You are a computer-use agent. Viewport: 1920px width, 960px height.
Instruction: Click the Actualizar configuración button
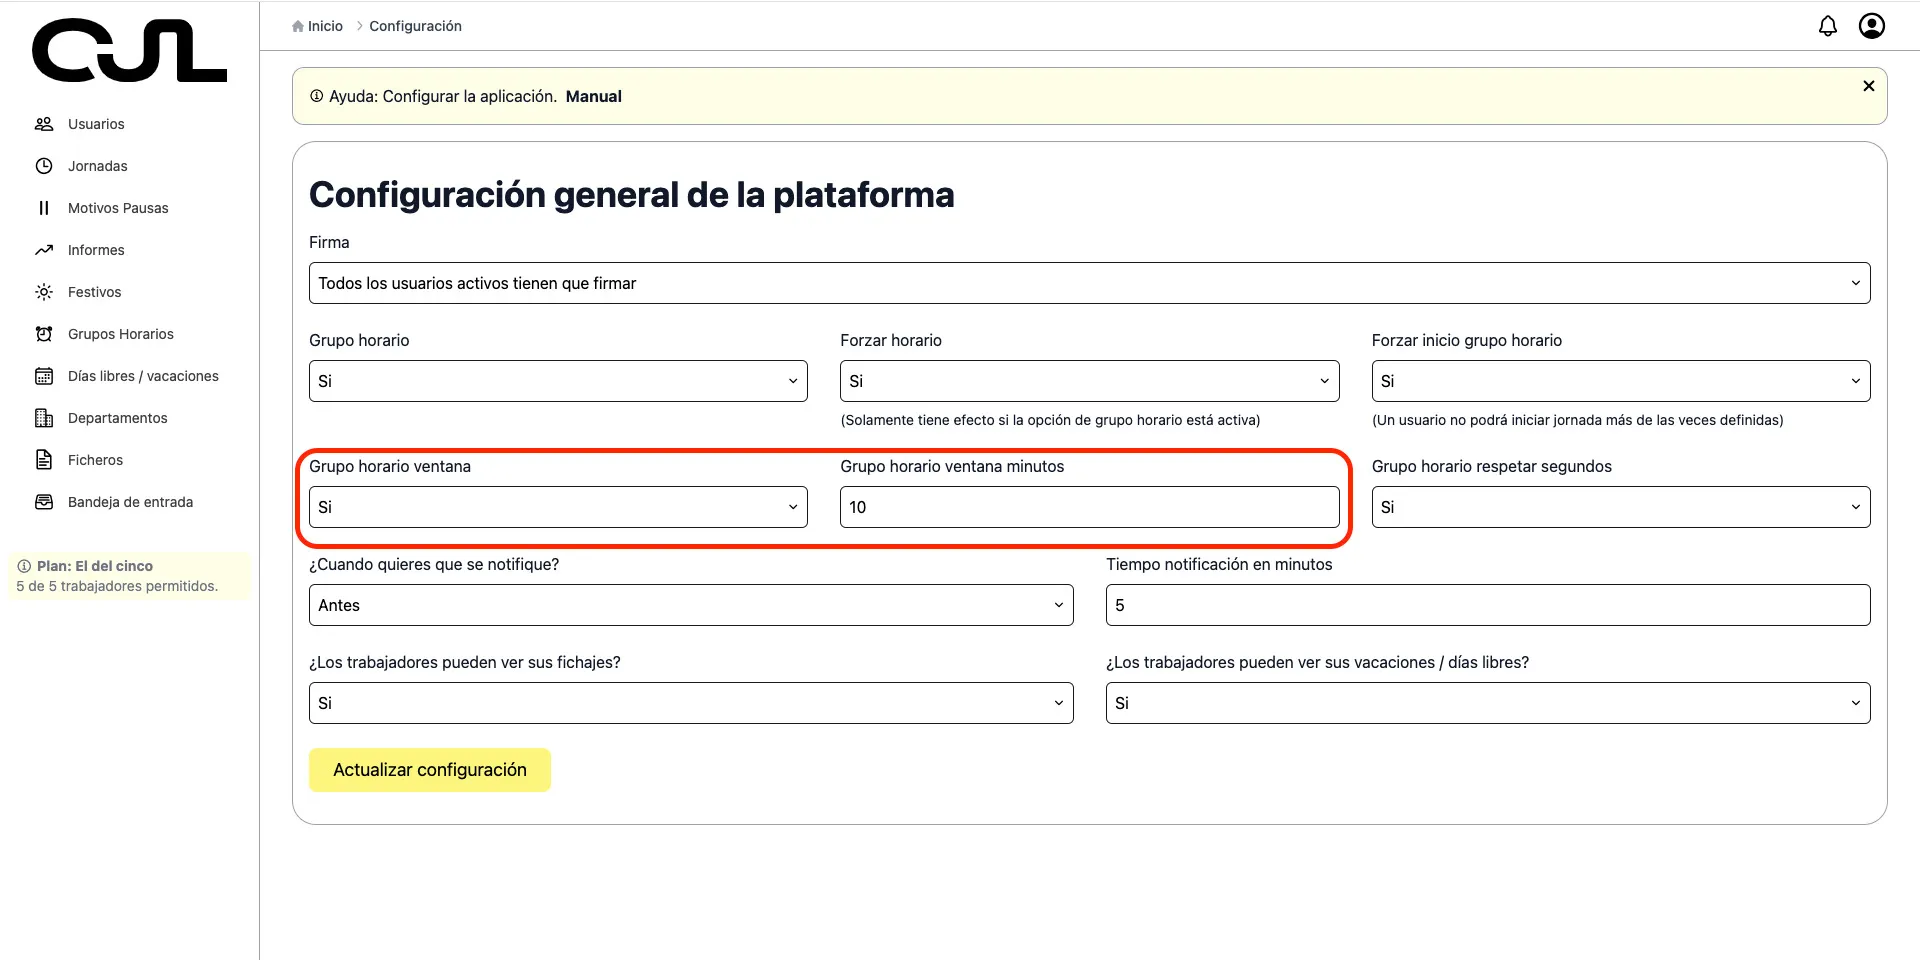point(429,769)
